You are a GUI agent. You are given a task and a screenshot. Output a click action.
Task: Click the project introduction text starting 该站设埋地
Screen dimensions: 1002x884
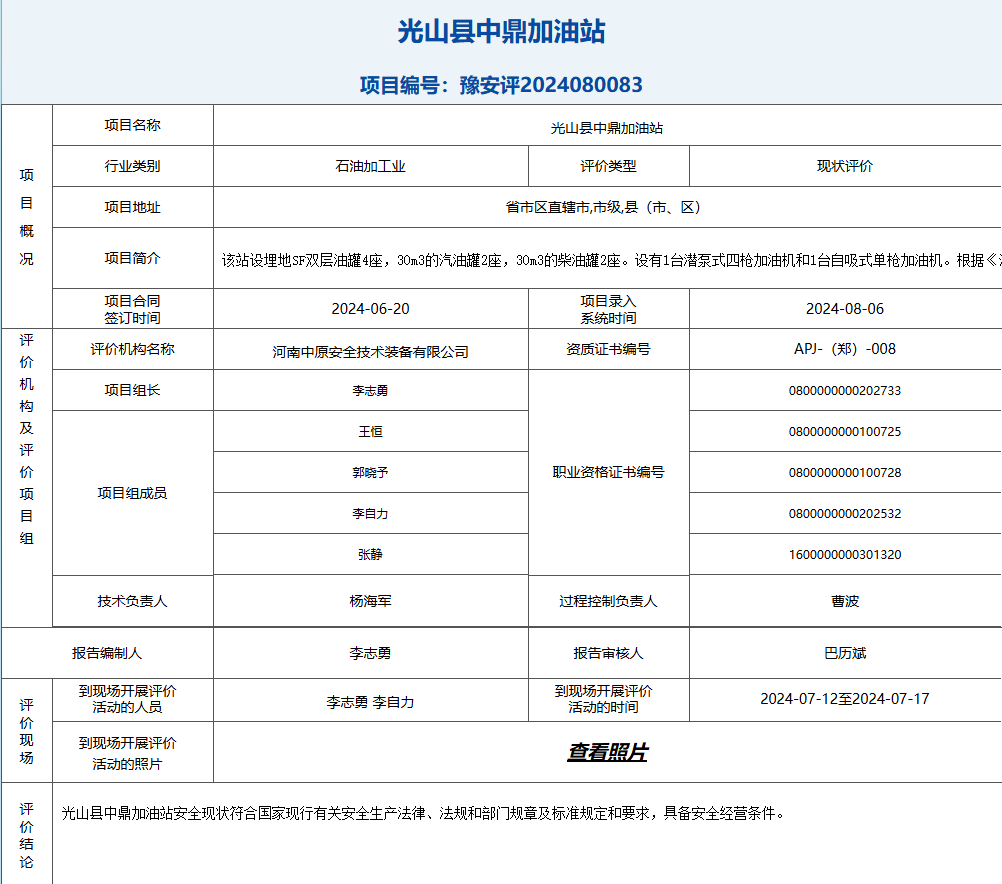coord(611,260)
